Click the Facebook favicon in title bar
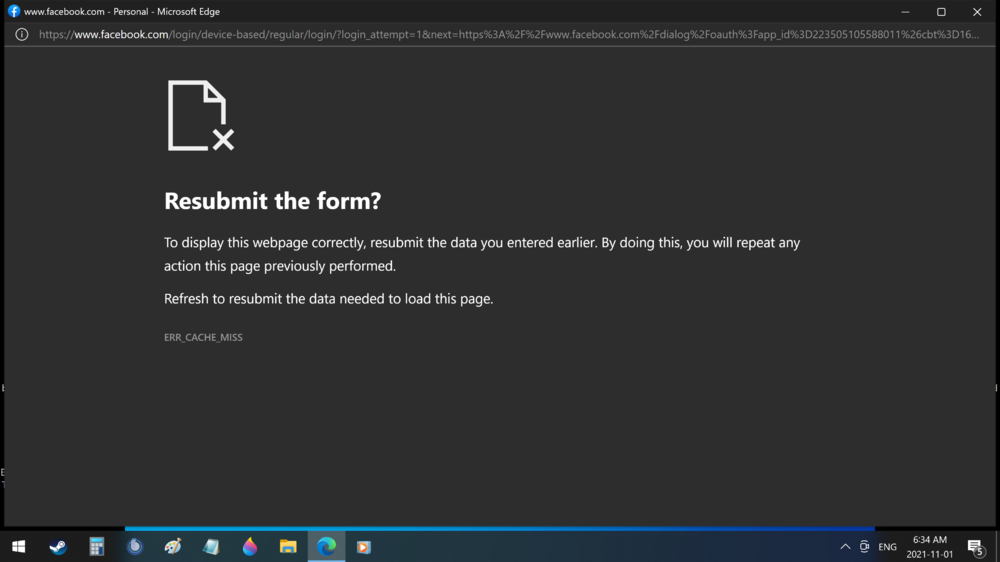Screen dimensions: 1000x562 click(x=14, y=12)
